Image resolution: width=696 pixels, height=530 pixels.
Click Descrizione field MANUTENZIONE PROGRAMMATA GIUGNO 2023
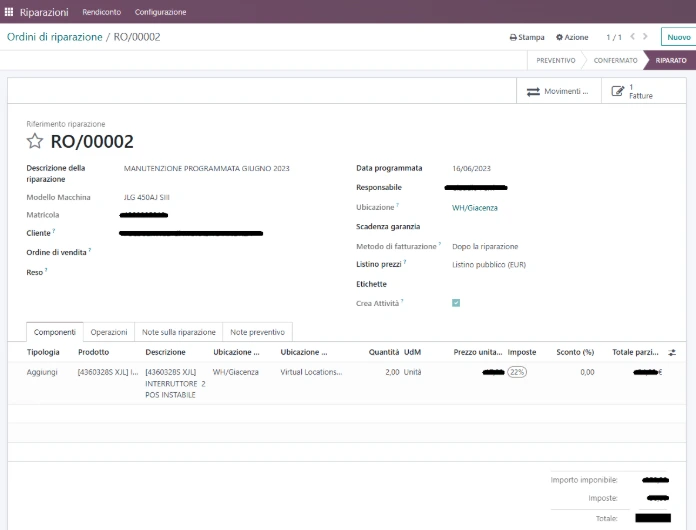pyautogui.click(x=206, y=169)
